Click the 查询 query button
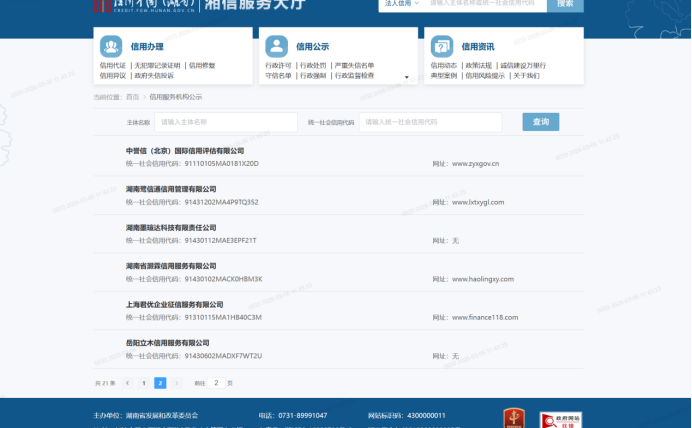Viewport: 692px width, 428px height. click(541, 122)
